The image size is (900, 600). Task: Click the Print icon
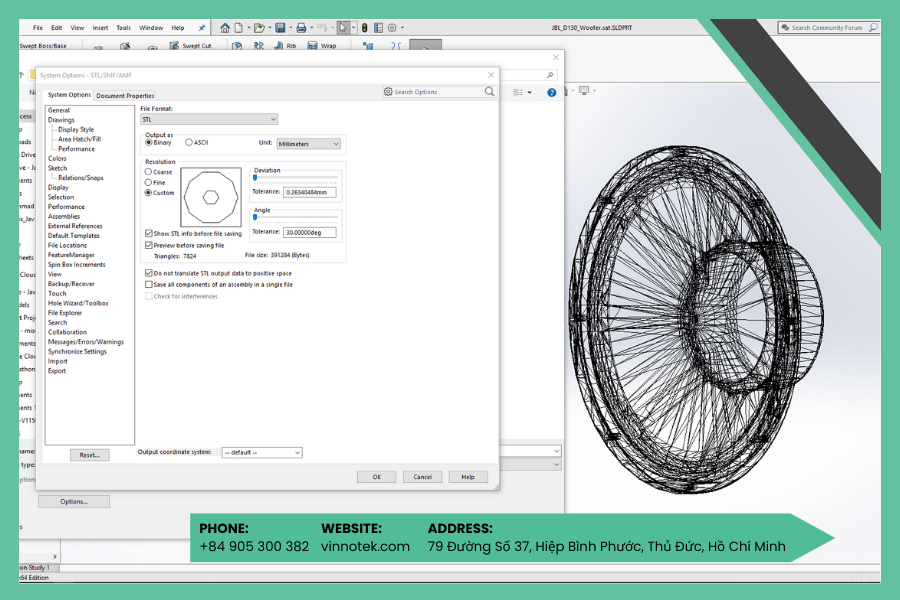click(301, 28)
